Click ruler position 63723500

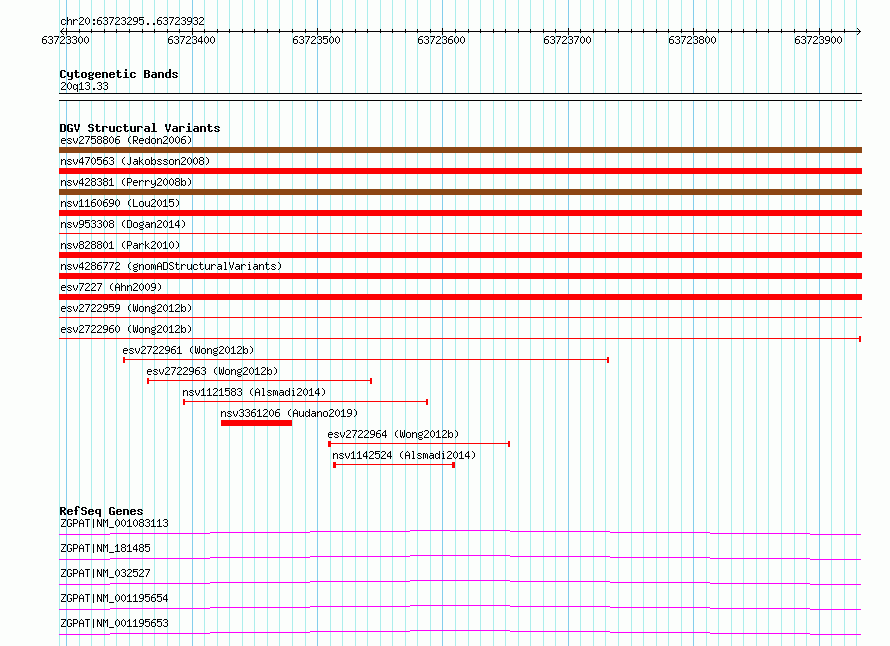316,40
